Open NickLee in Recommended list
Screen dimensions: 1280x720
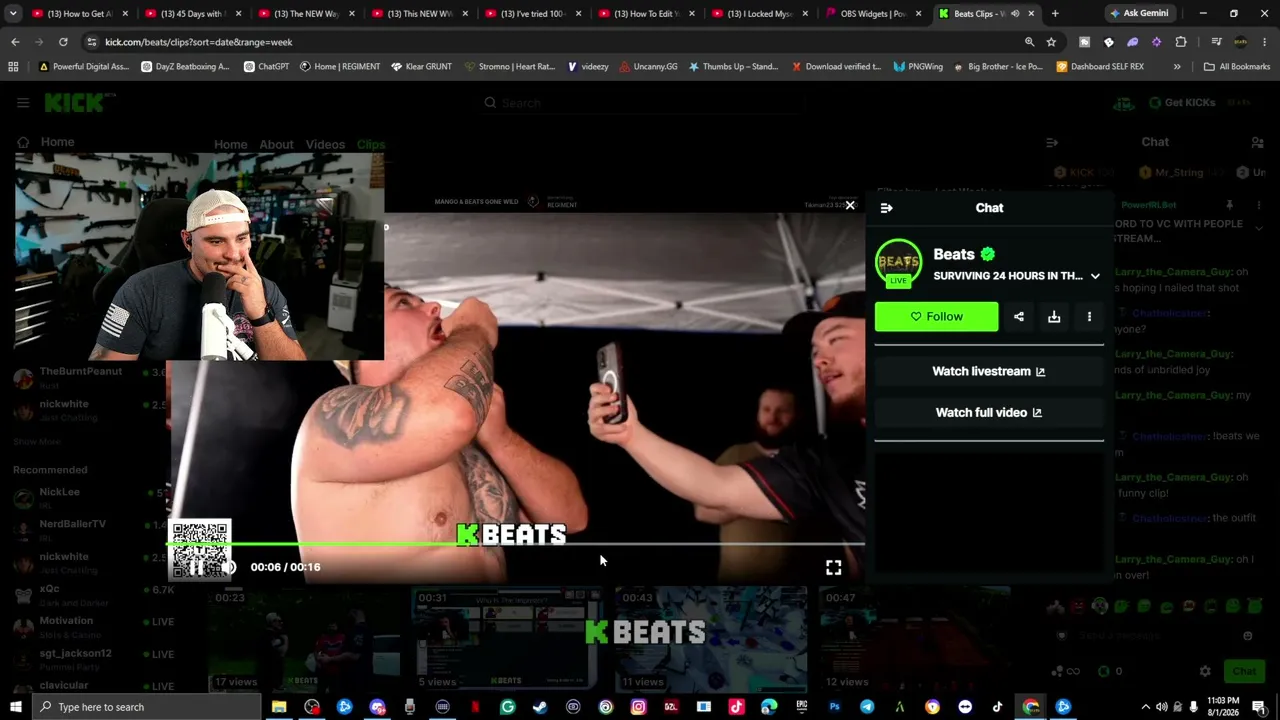(90, 497)
